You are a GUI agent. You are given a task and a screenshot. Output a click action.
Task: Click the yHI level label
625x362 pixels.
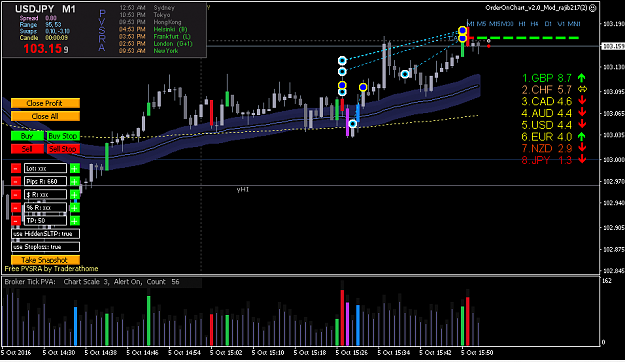[x=243, y=190]
